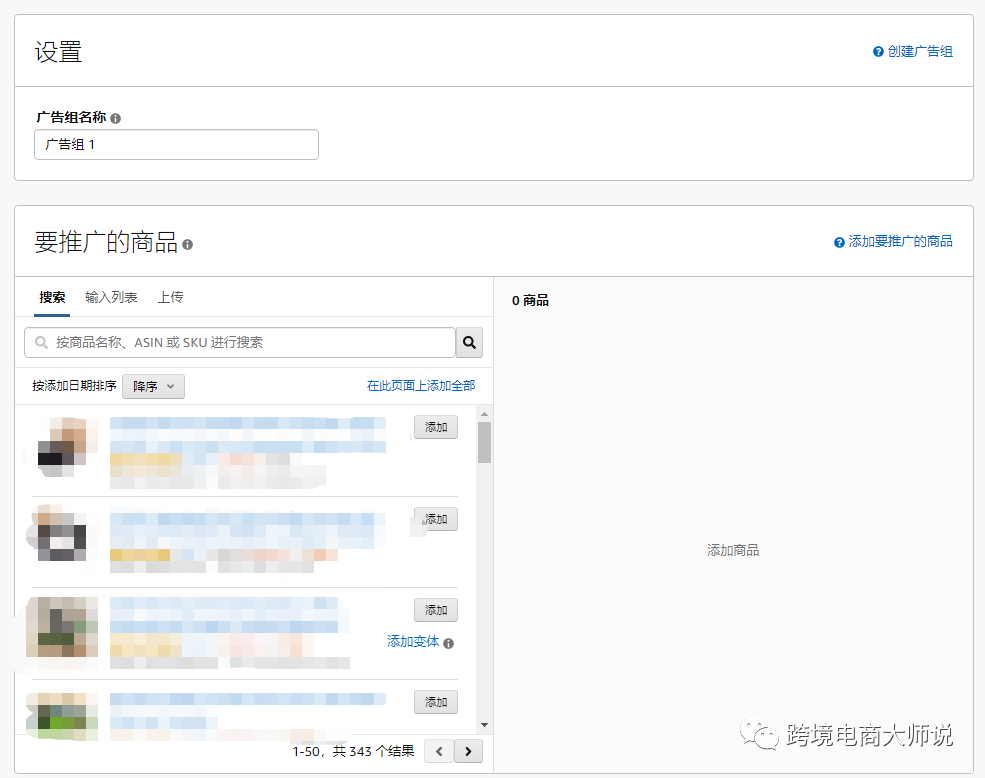The image size is (985, 778).
Task: Click the 广告组 1 name input field
Action: (176, 144)
